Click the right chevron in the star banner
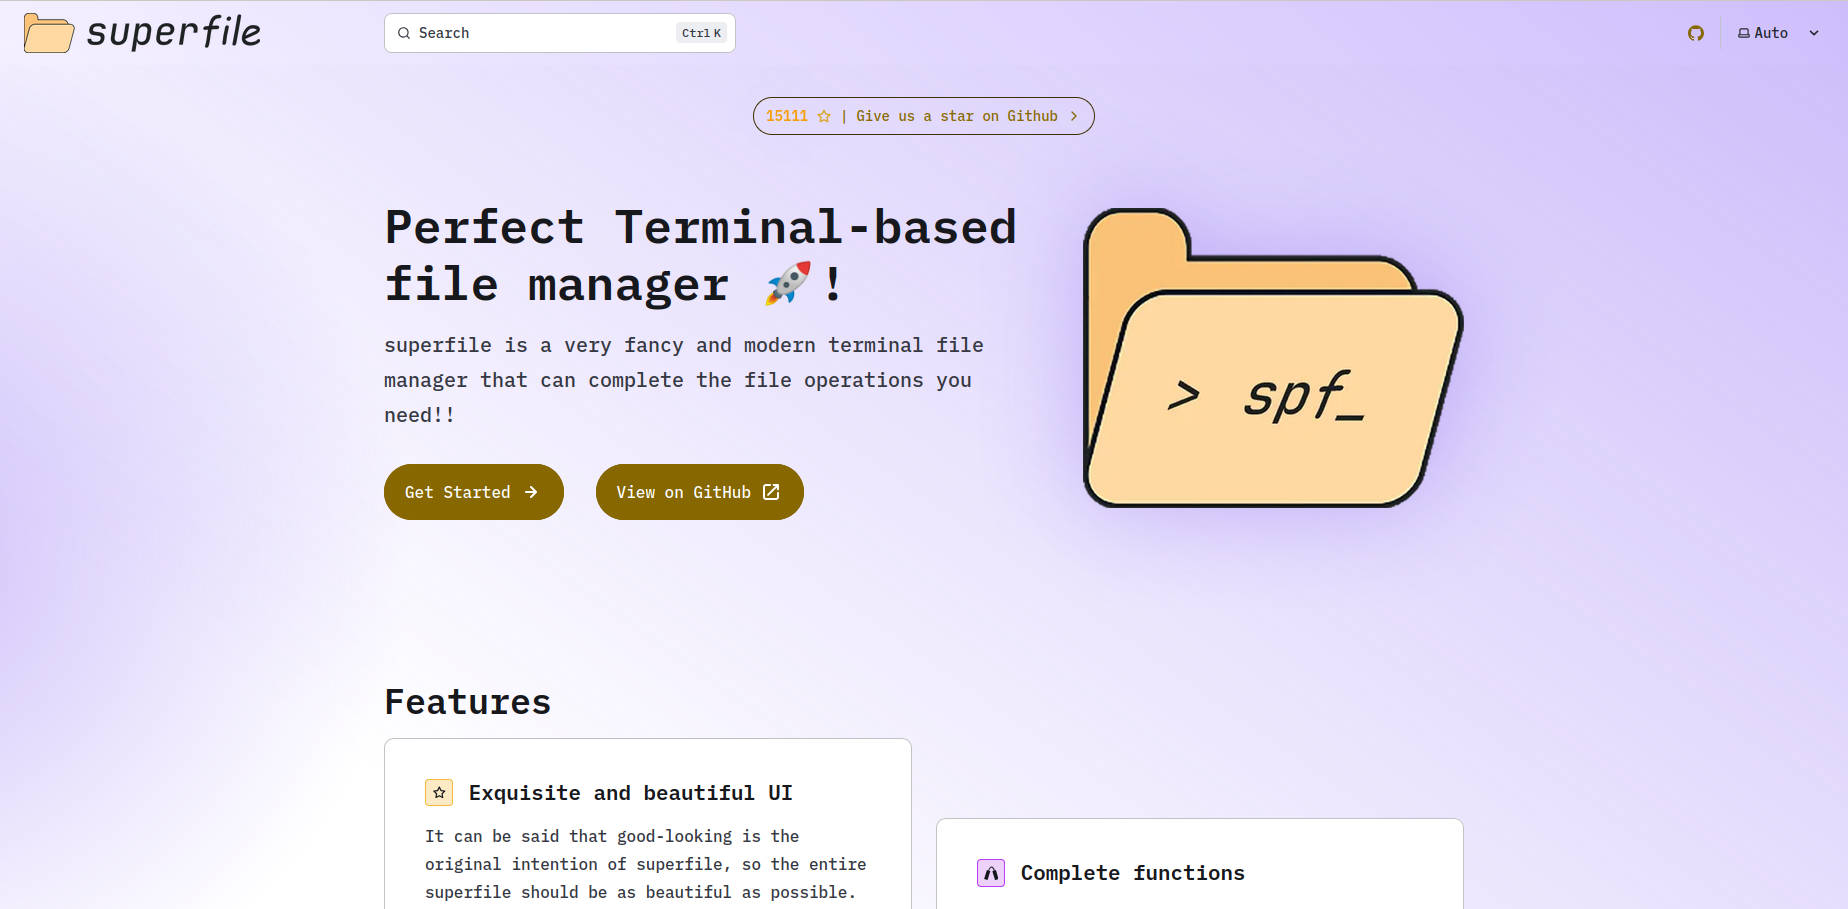This screenshot has width=1848, height=909. [x=1074, y=116]
